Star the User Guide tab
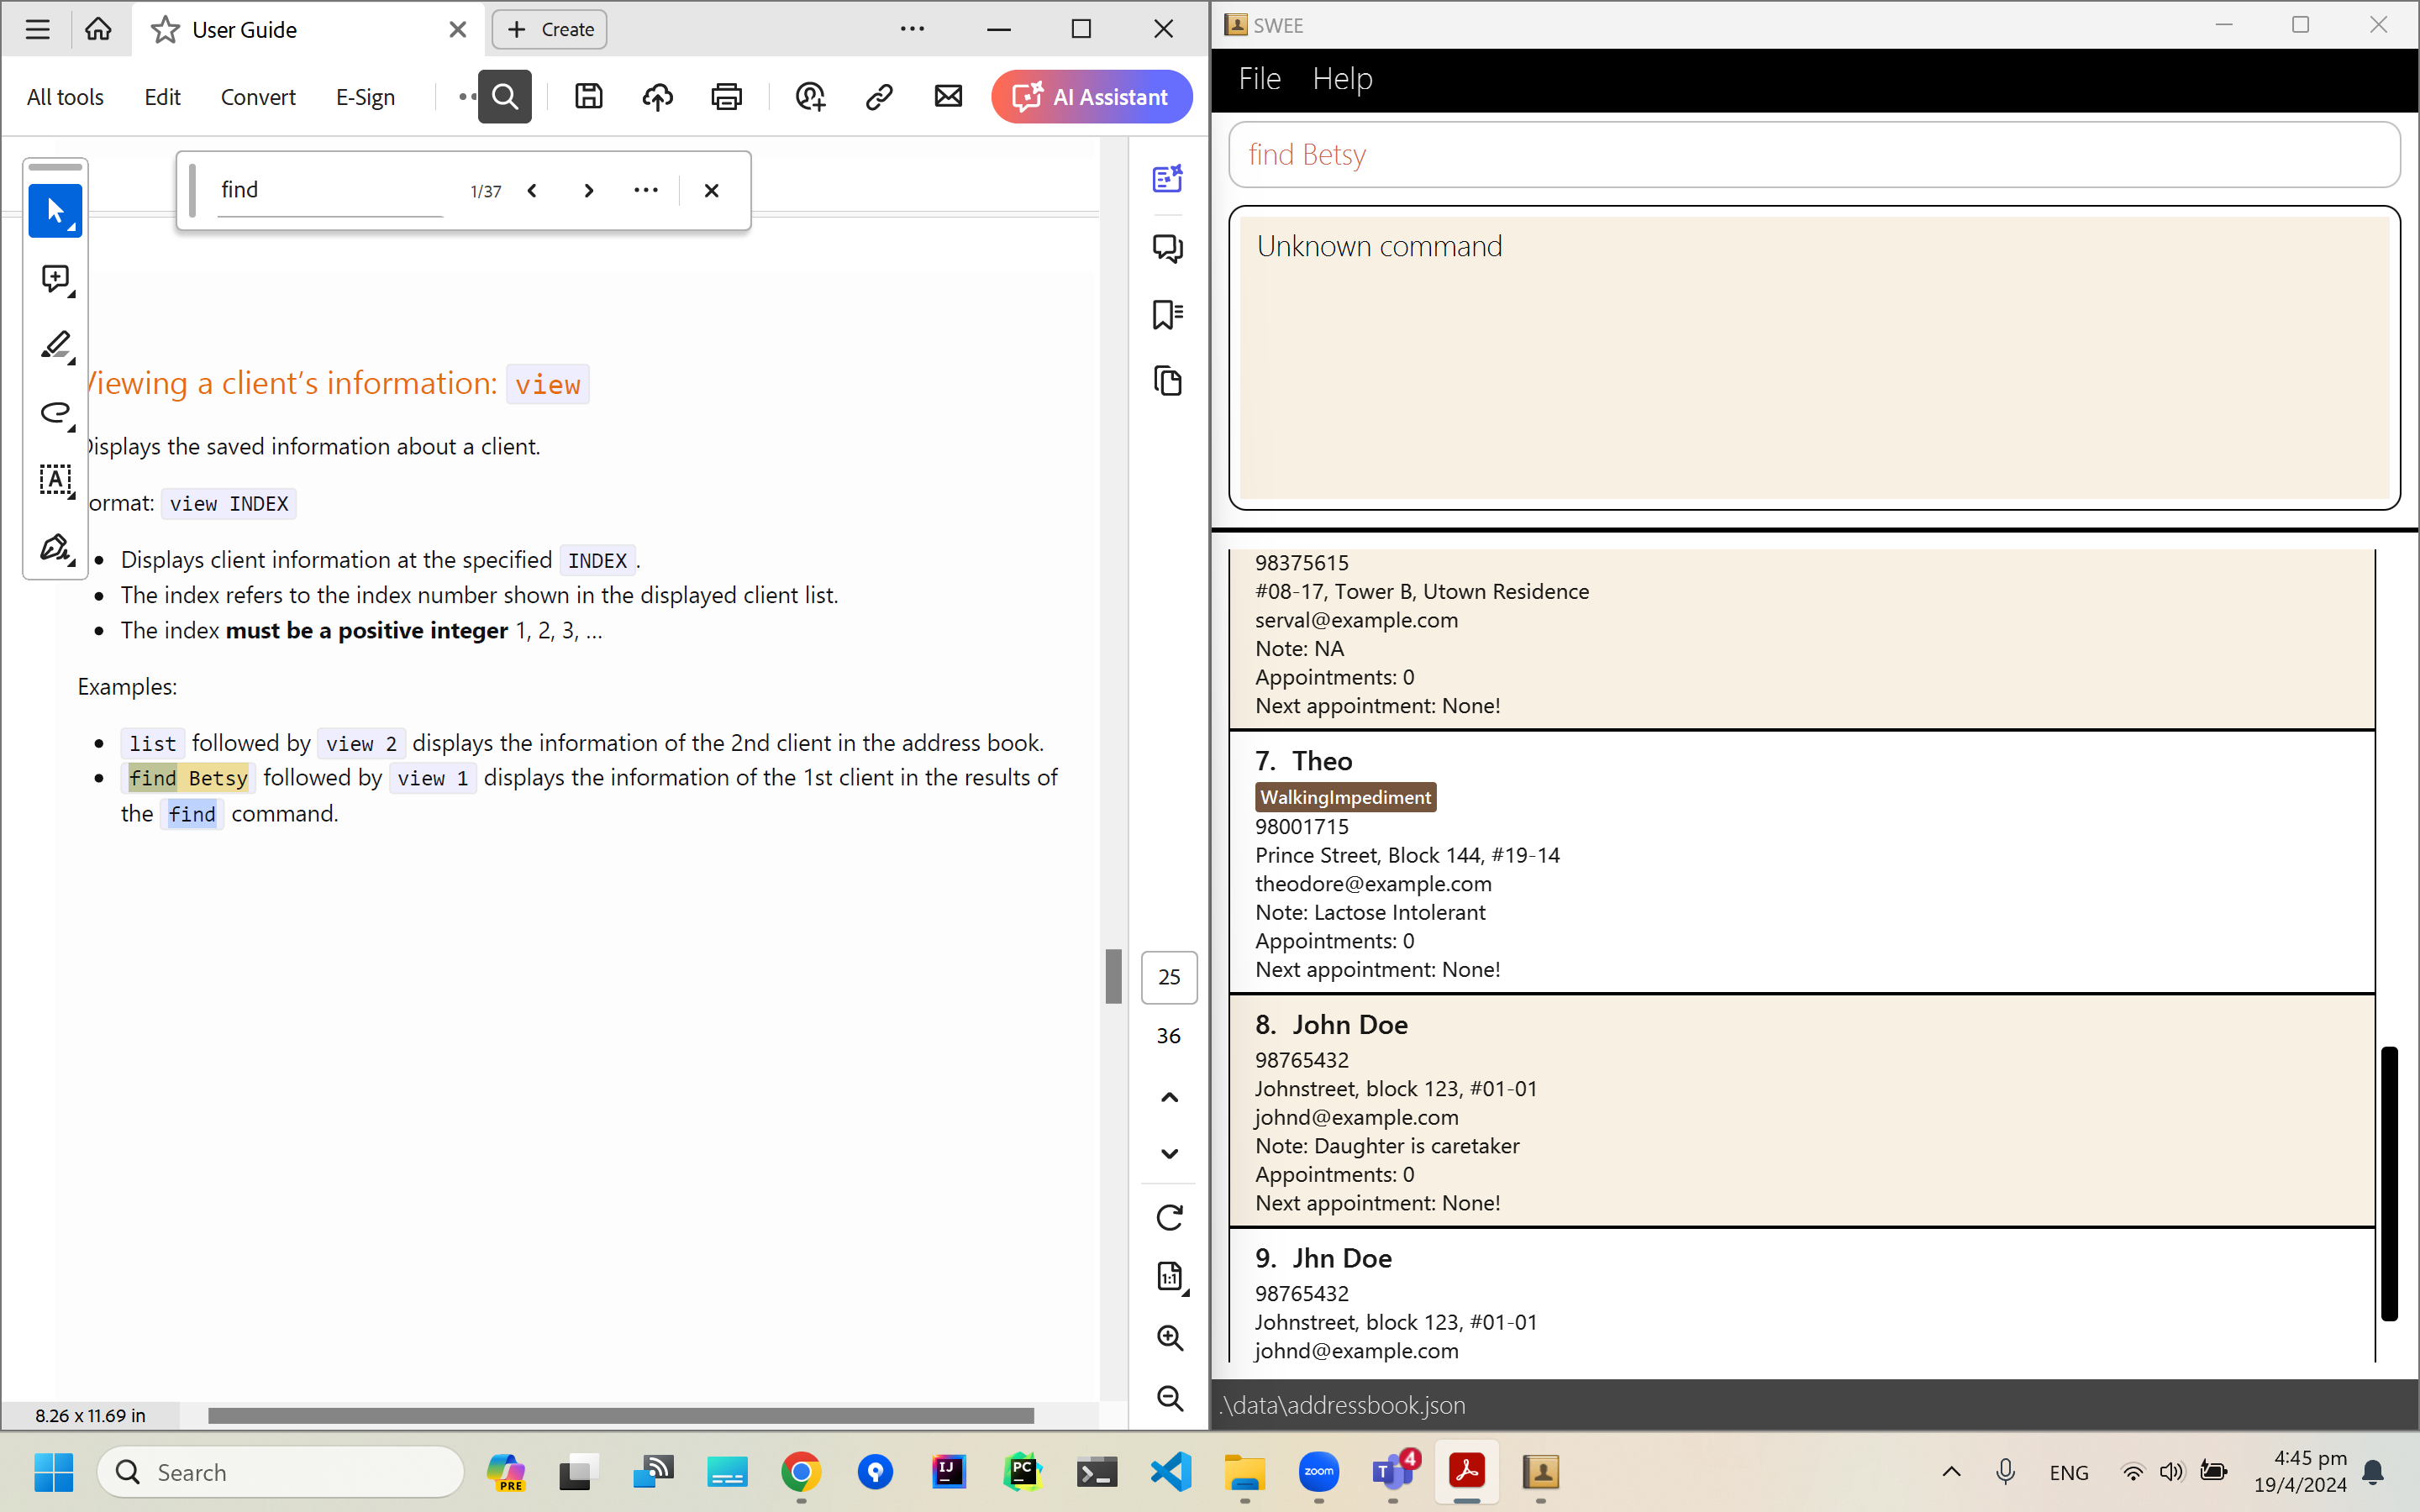This screenshot has height=1512, width=2420. pos(165,30)
